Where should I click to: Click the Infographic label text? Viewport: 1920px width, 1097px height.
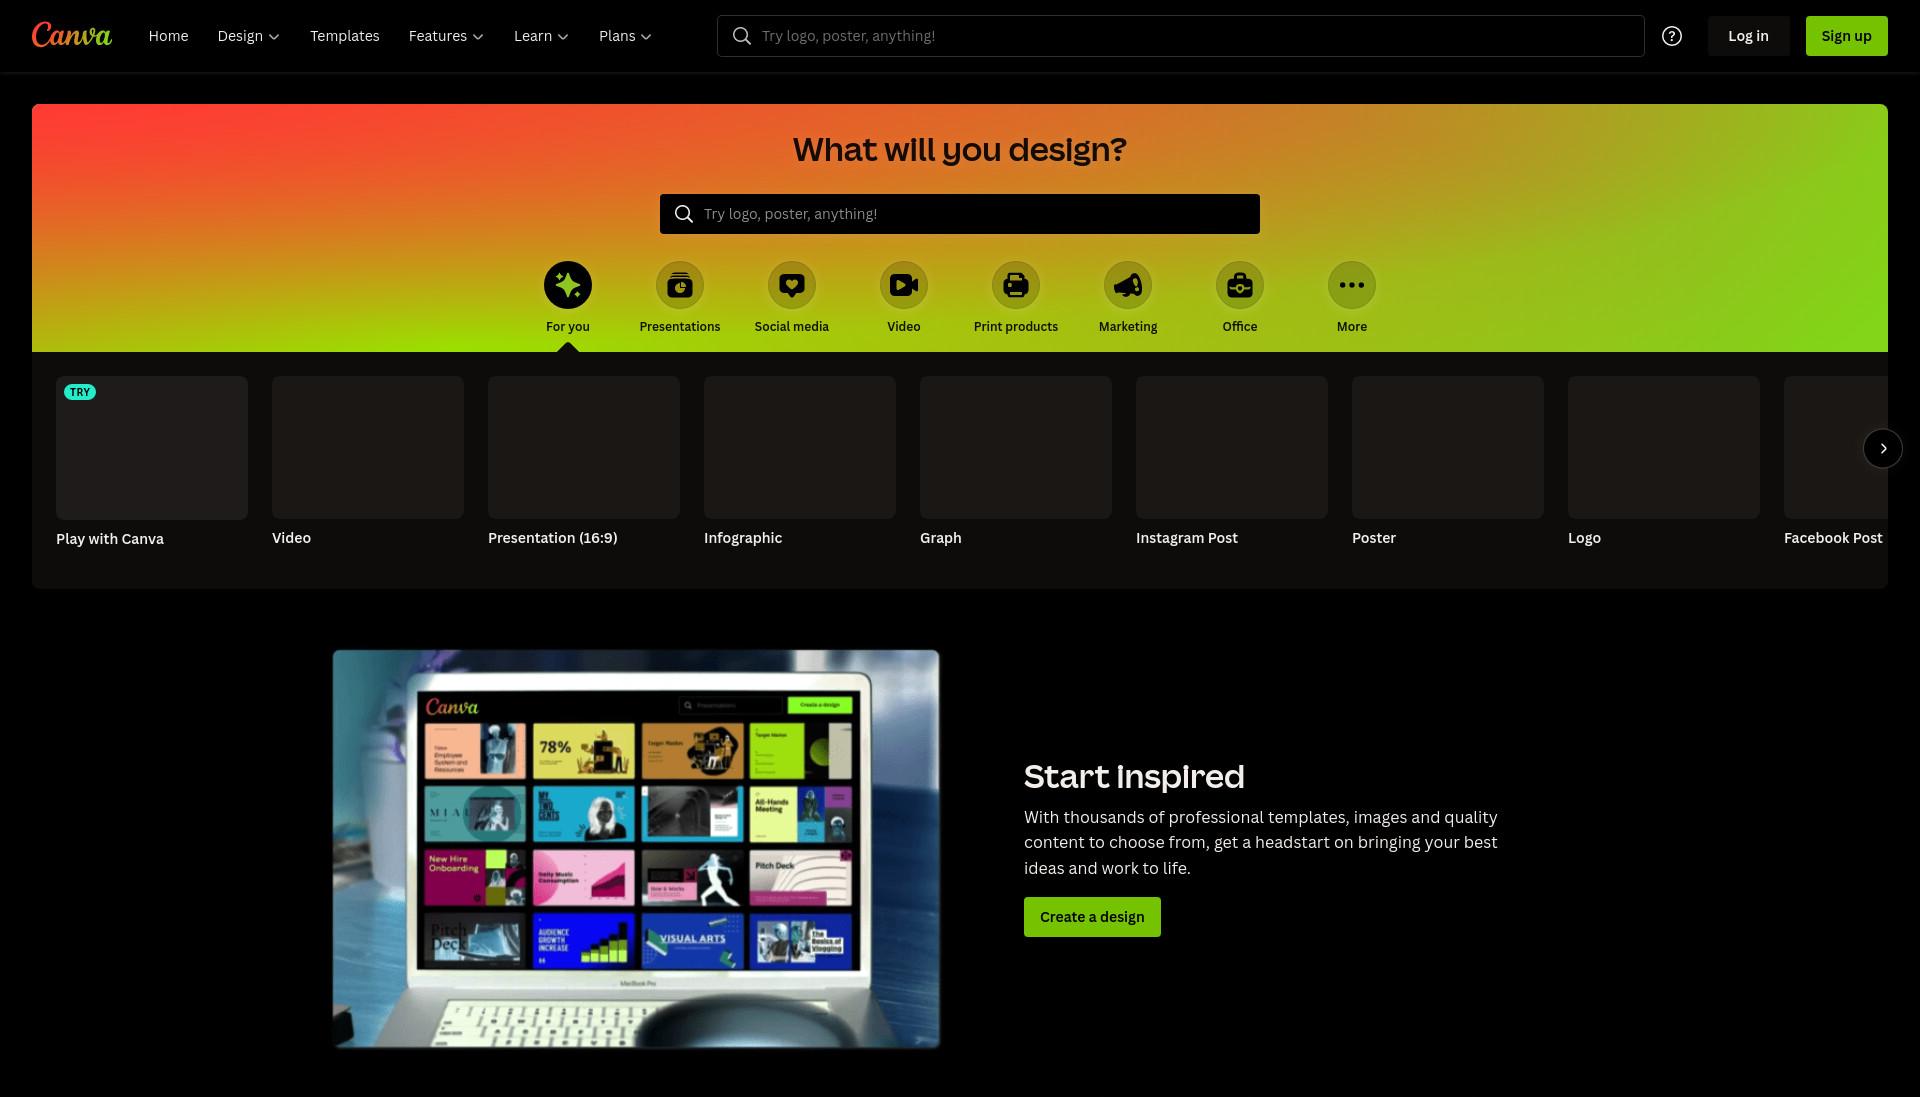tap(743, 538)
